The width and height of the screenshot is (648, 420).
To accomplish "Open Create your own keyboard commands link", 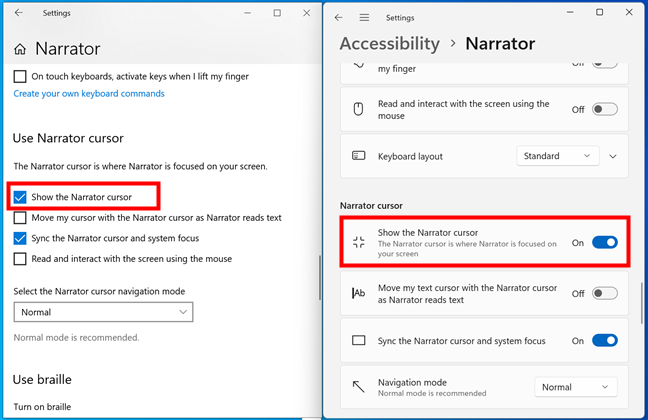I will 89,94.
